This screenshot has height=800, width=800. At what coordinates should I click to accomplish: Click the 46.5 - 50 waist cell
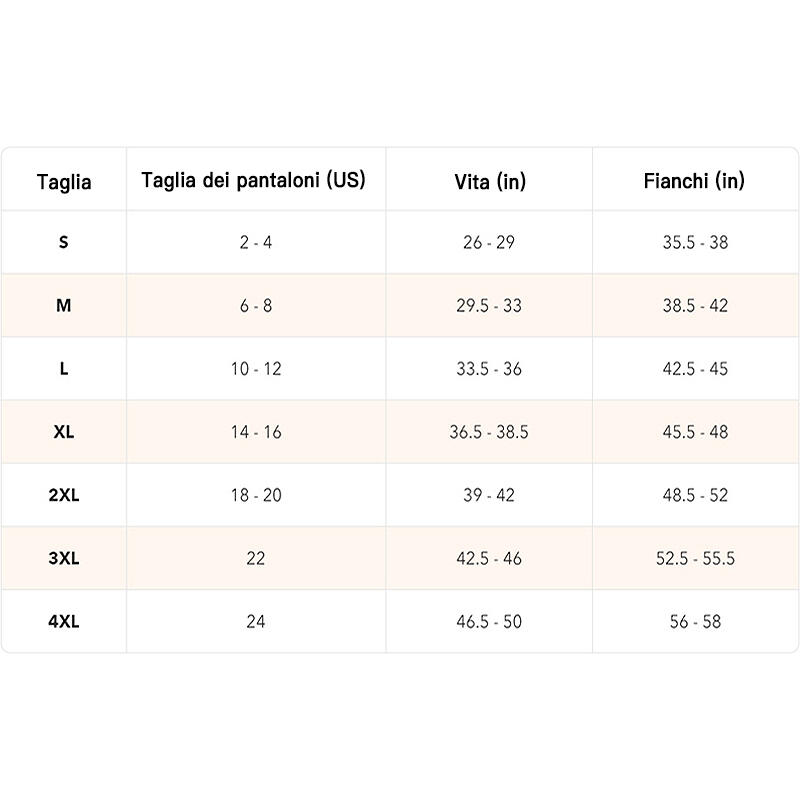489,621
